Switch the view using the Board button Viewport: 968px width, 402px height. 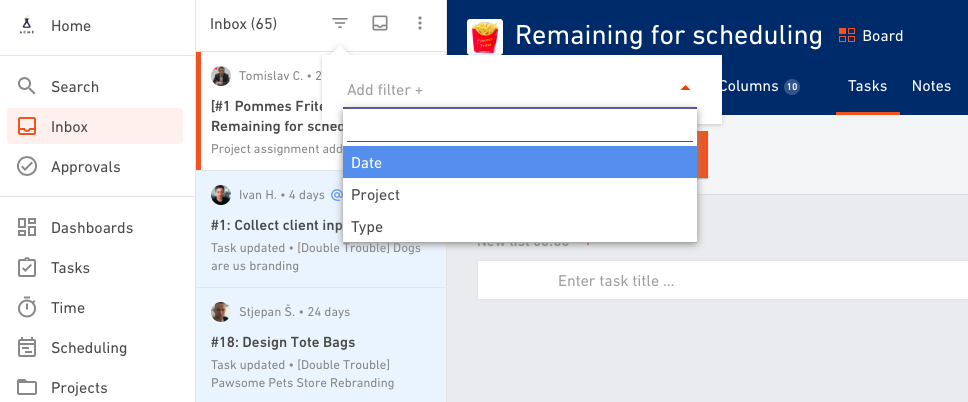pyautogui.click(x=870, y=36)
